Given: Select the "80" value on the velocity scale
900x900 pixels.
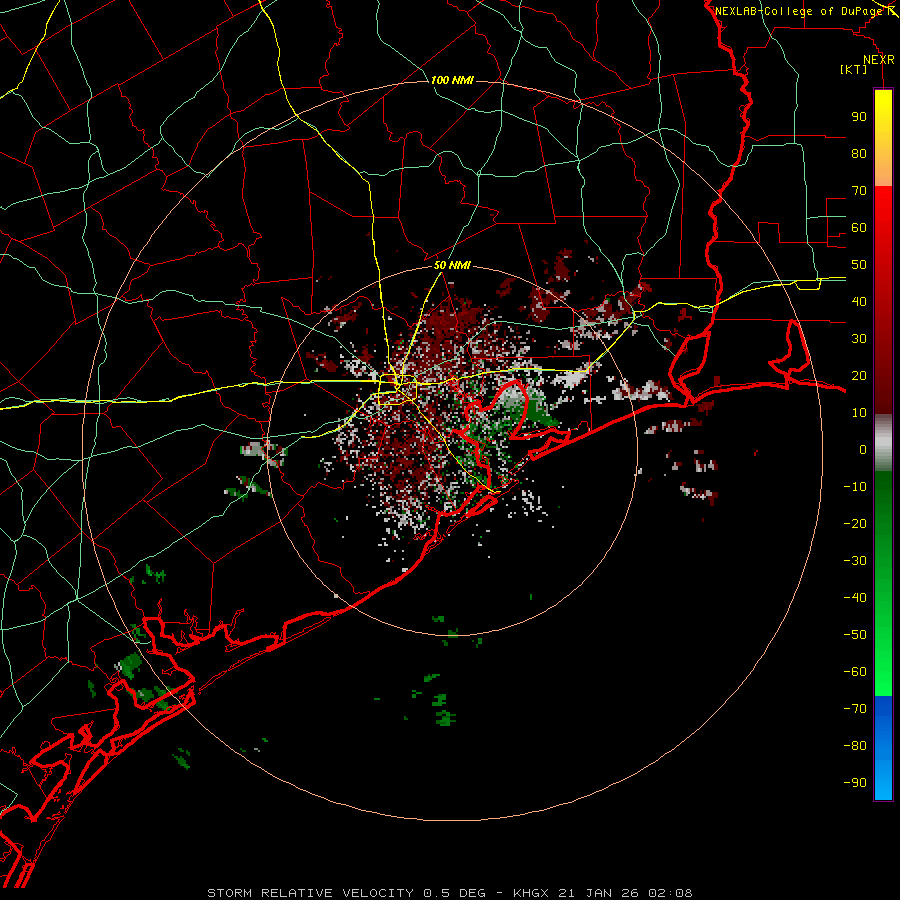Looking at the screenshot, I should pos(859,153).
